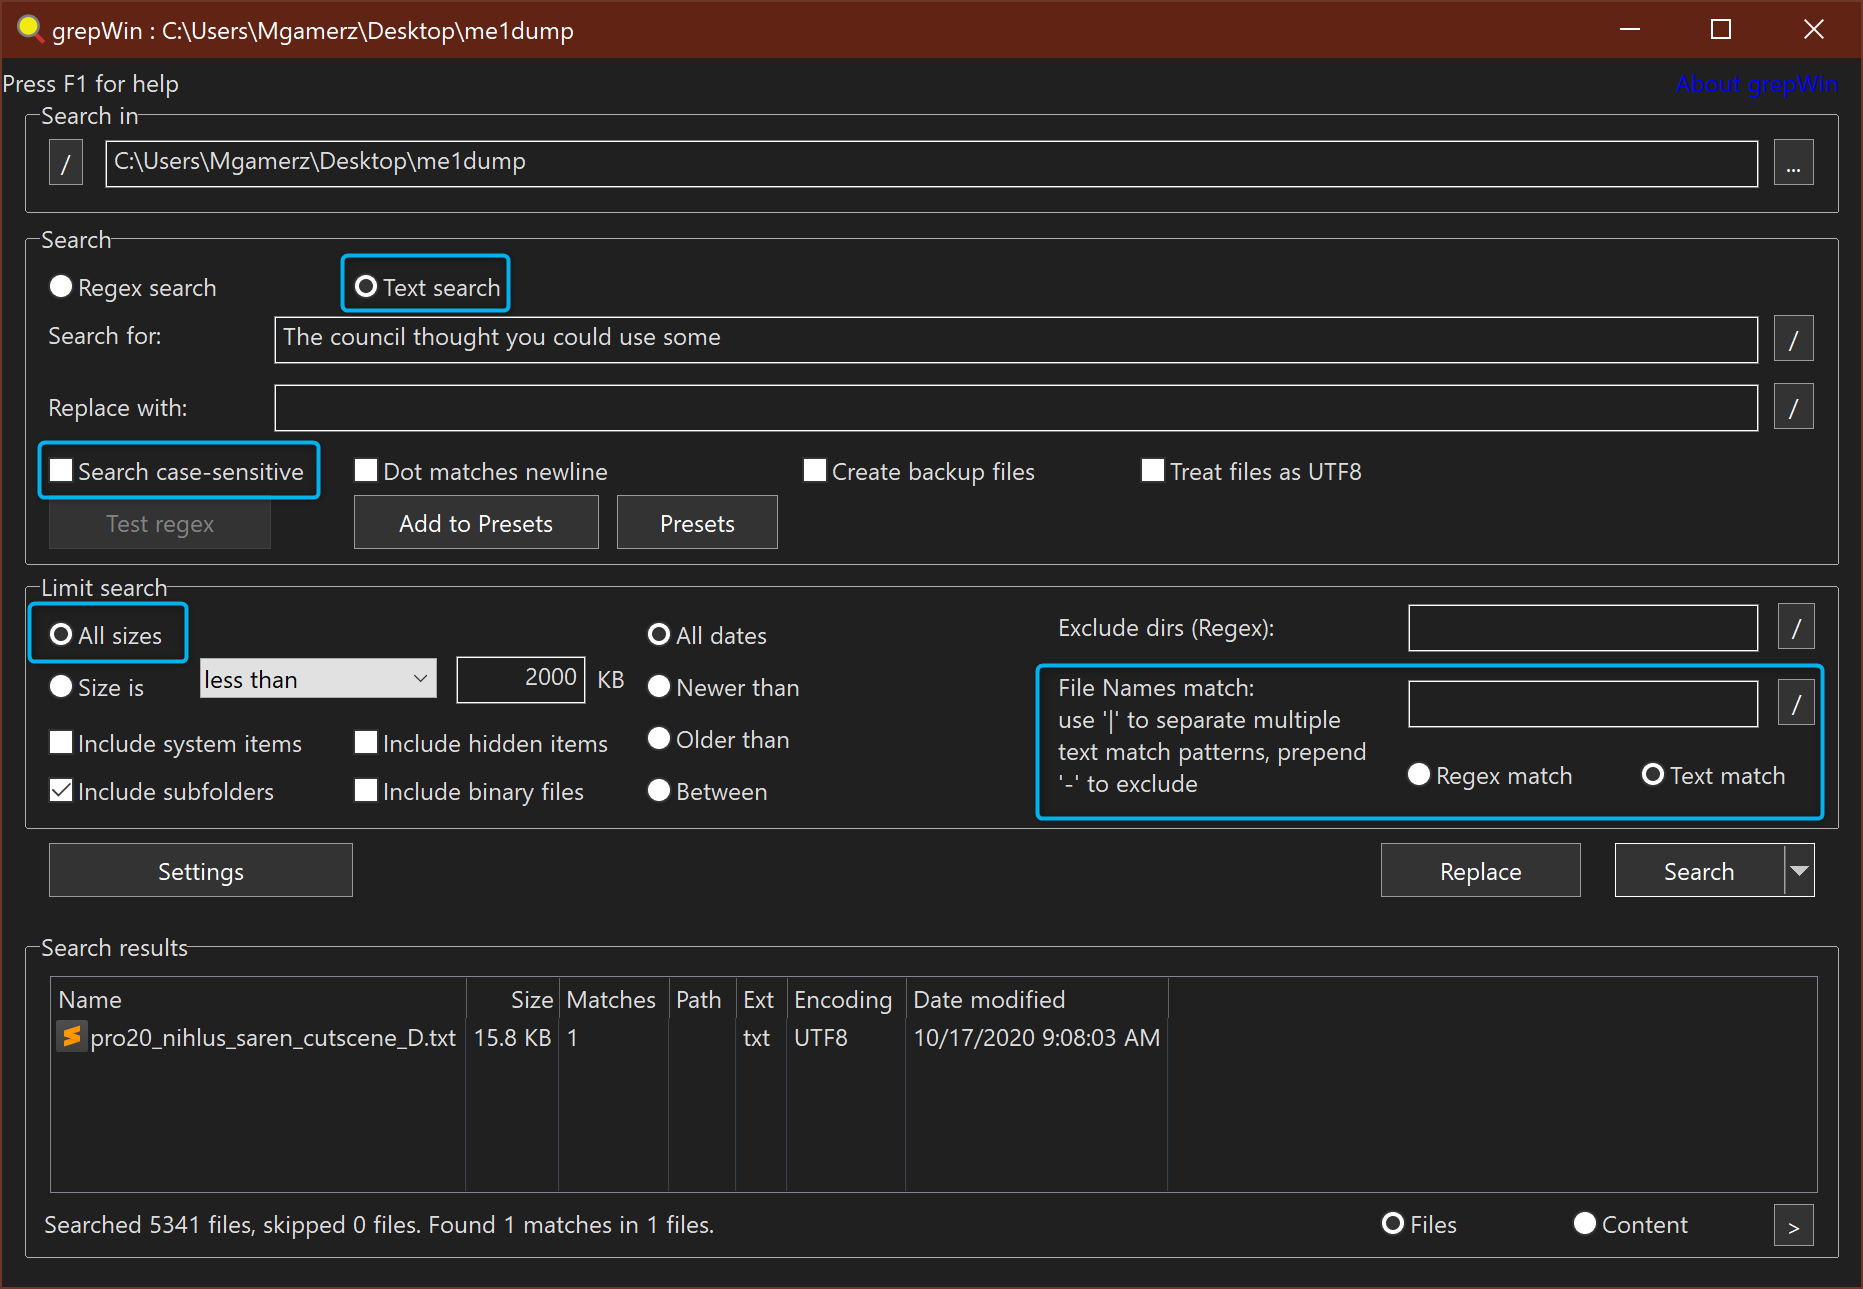Select the Text search radio button
1863x1289 pixels.
[x=366, y=287]
